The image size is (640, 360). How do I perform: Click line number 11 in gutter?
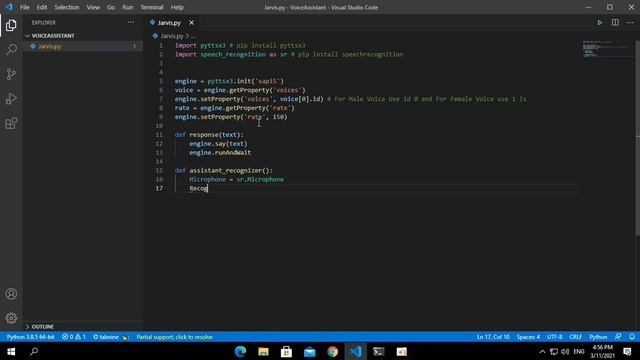[x=159, y=135]
